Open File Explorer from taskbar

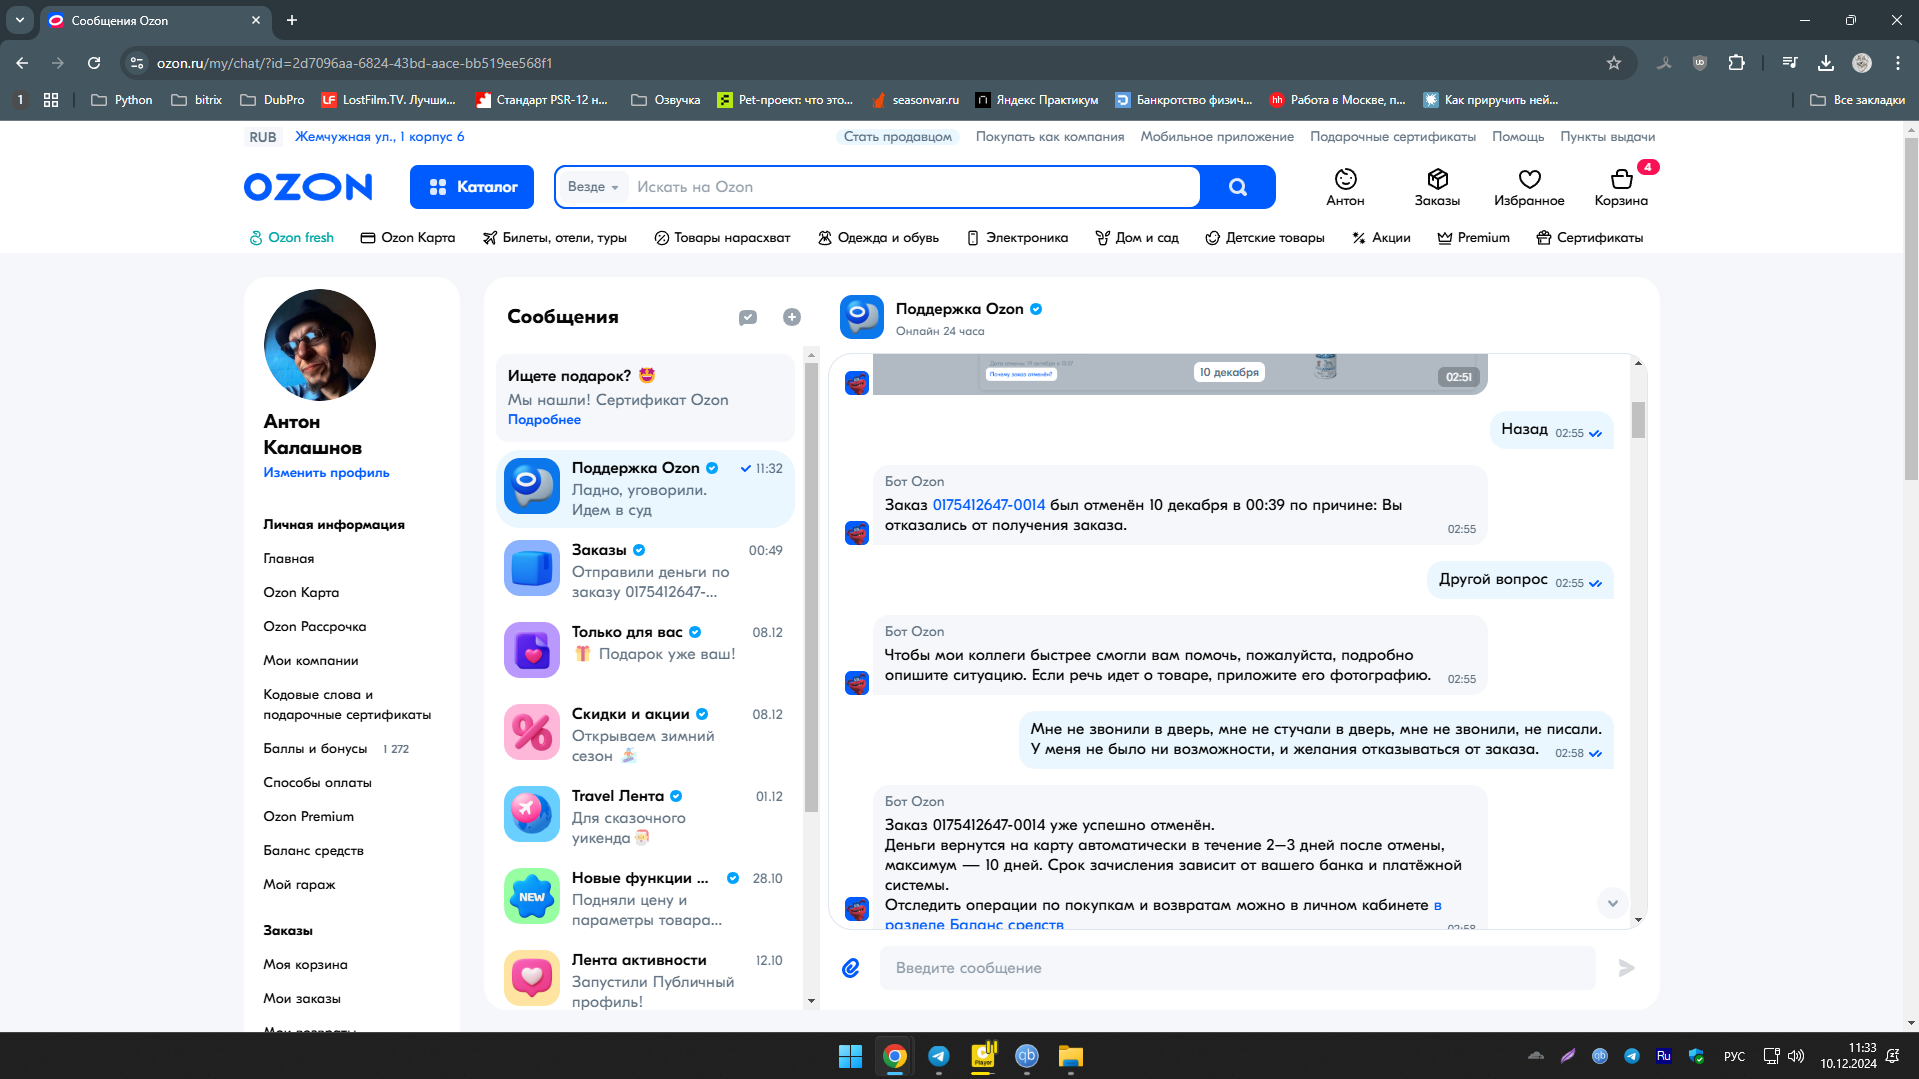pyautogui.click(x=1070, y=1056)
